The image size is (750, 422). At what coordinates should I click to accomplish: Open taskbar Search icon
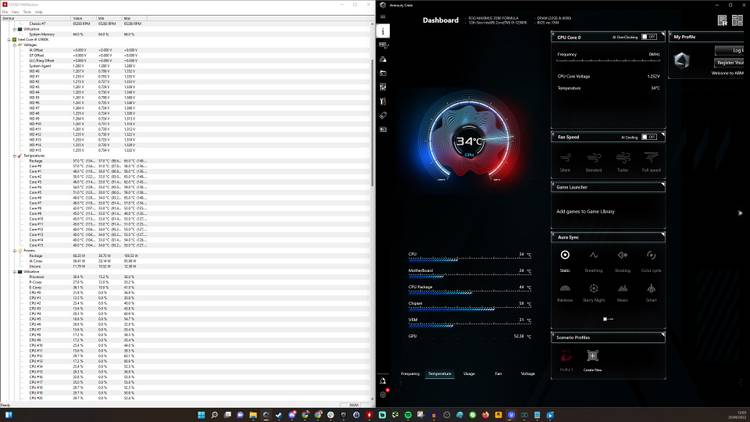point(214,415)
